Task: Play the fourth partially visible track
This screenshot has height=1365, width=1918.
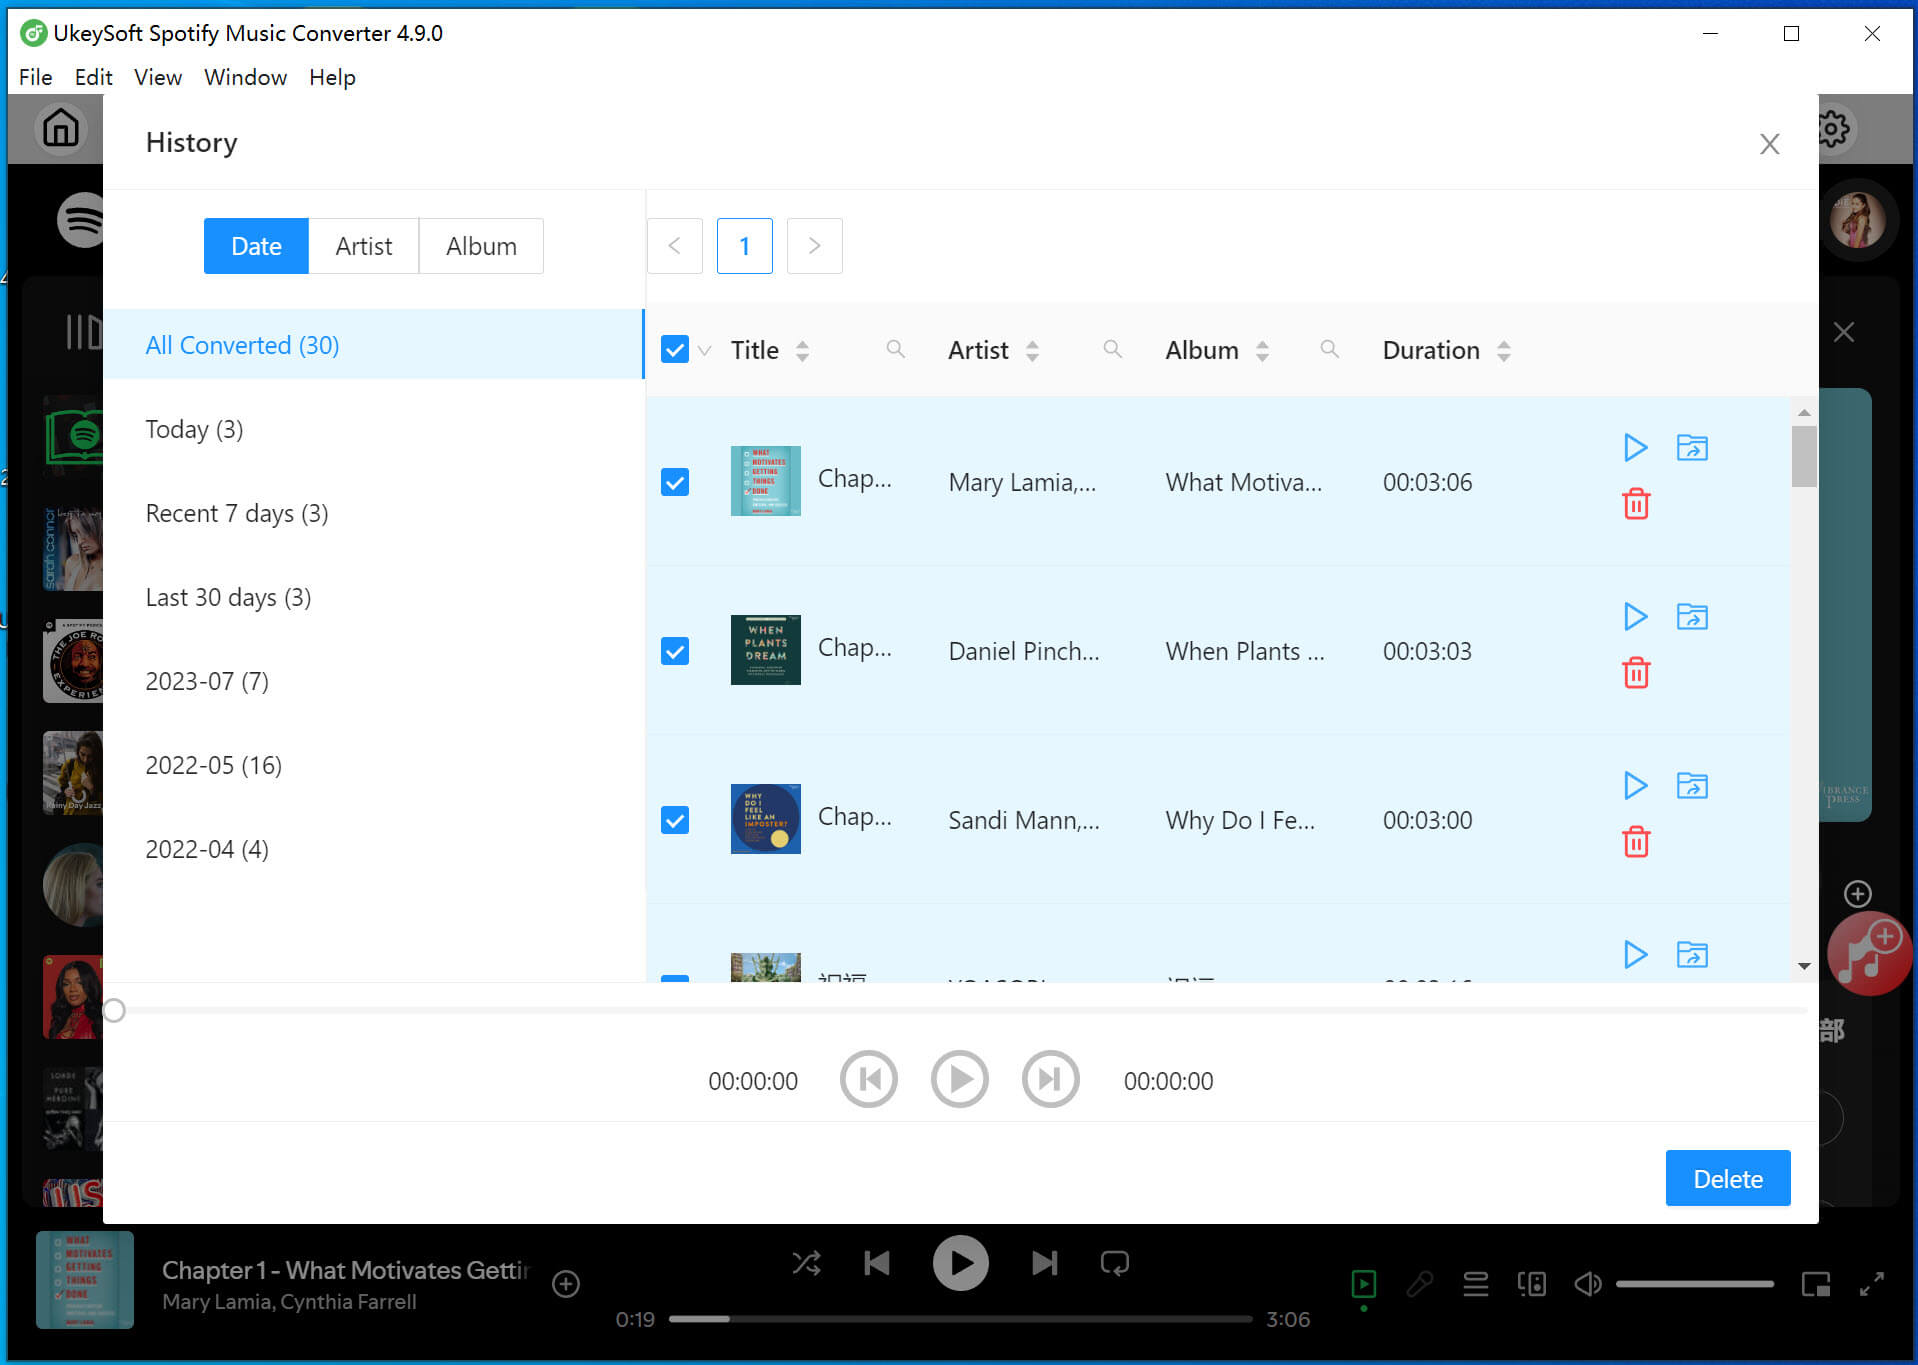Action: pos(1635,954)
